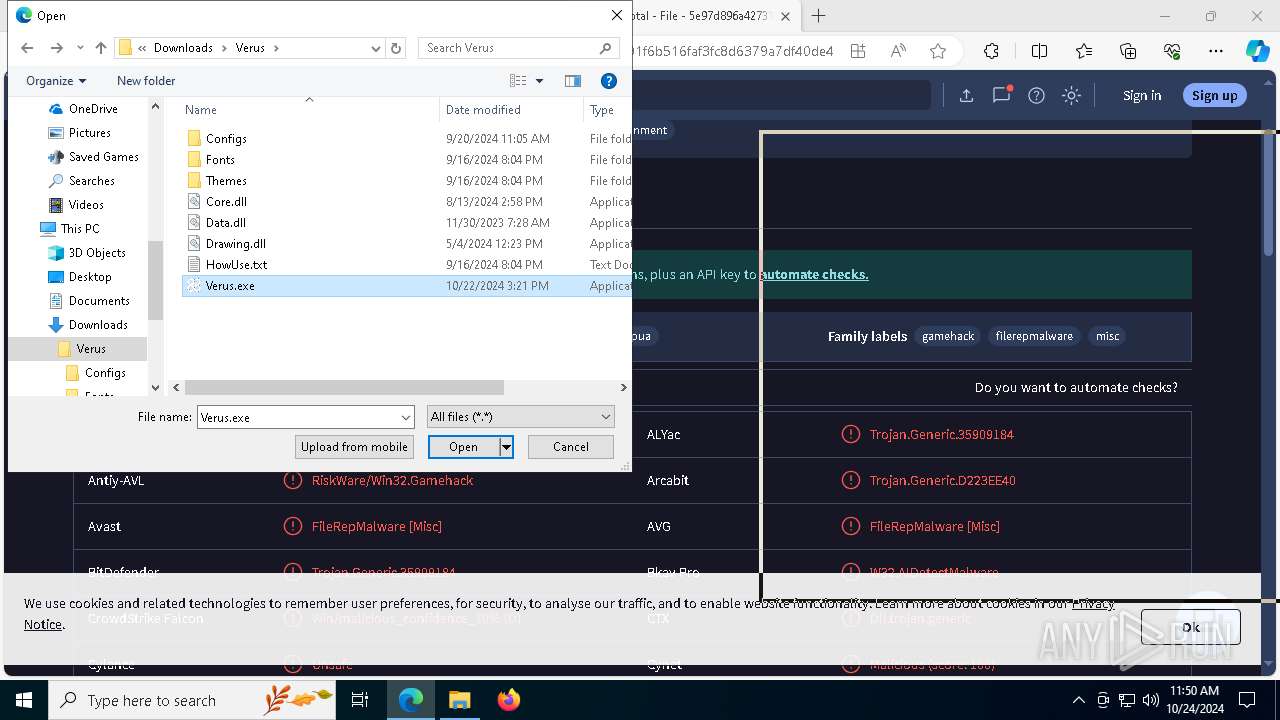This screenshot has width=1280, height=720.
Task: Open a new browser tab
Action: (818, 16)
